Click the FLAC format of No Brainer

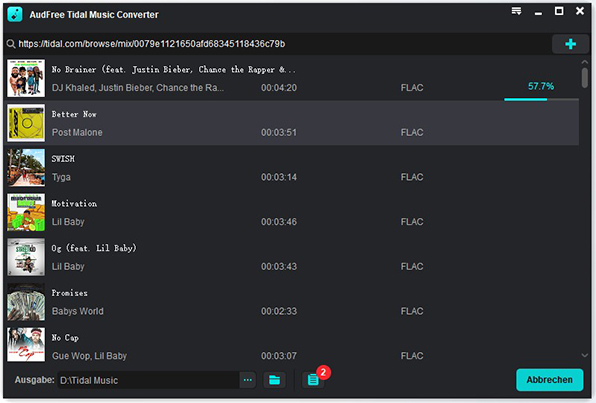412,88
